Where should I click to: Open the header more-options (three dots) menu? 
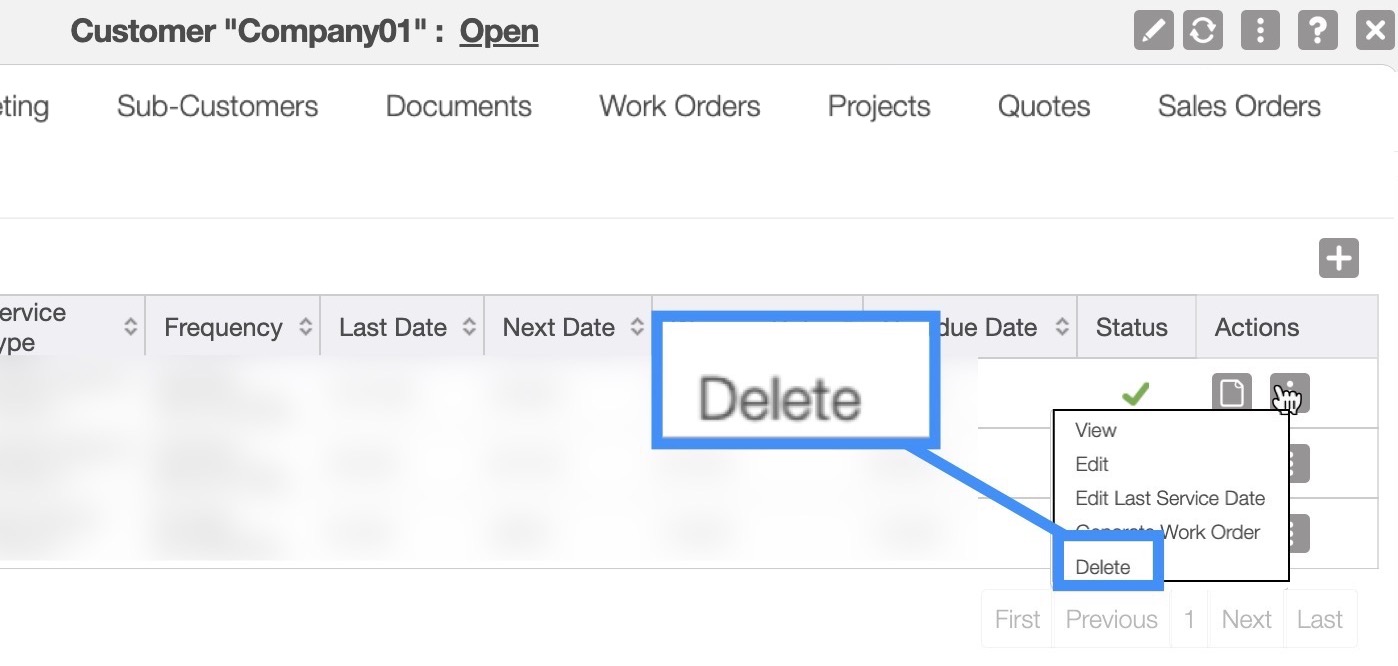[1260, 30]
